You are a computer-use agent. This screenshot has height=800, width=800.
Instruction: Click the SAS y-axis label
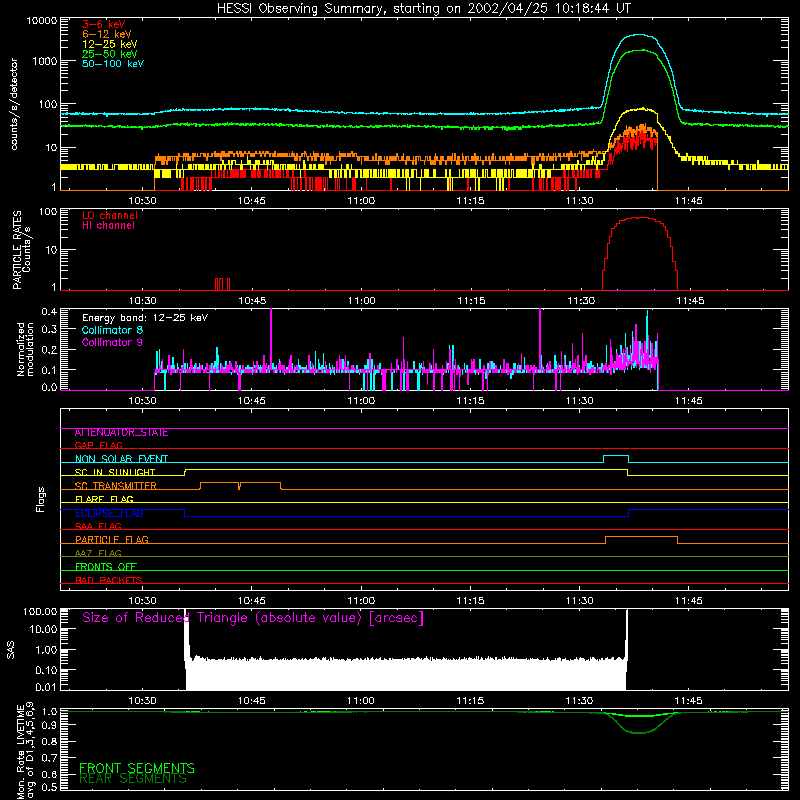(x=11, y=650)
